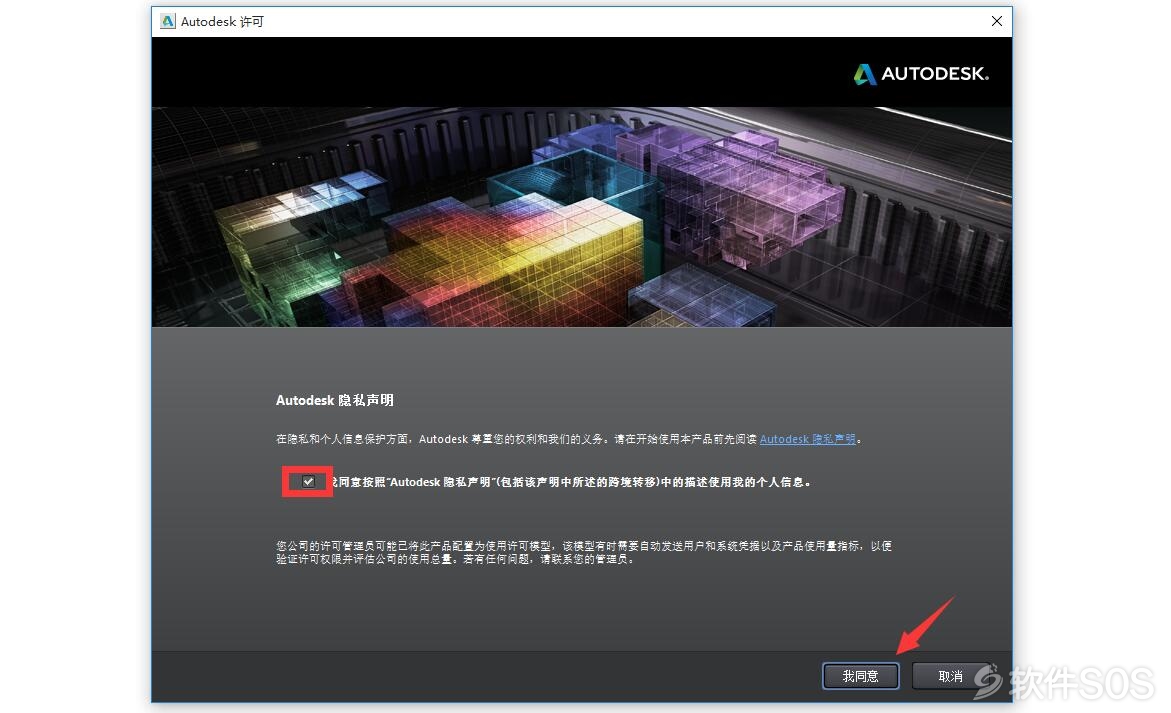Click the paragraph starting 您公司的许可管理员
Image resolution: width=1171 pixels, height=713 pixels.
(x=584, y=552)
